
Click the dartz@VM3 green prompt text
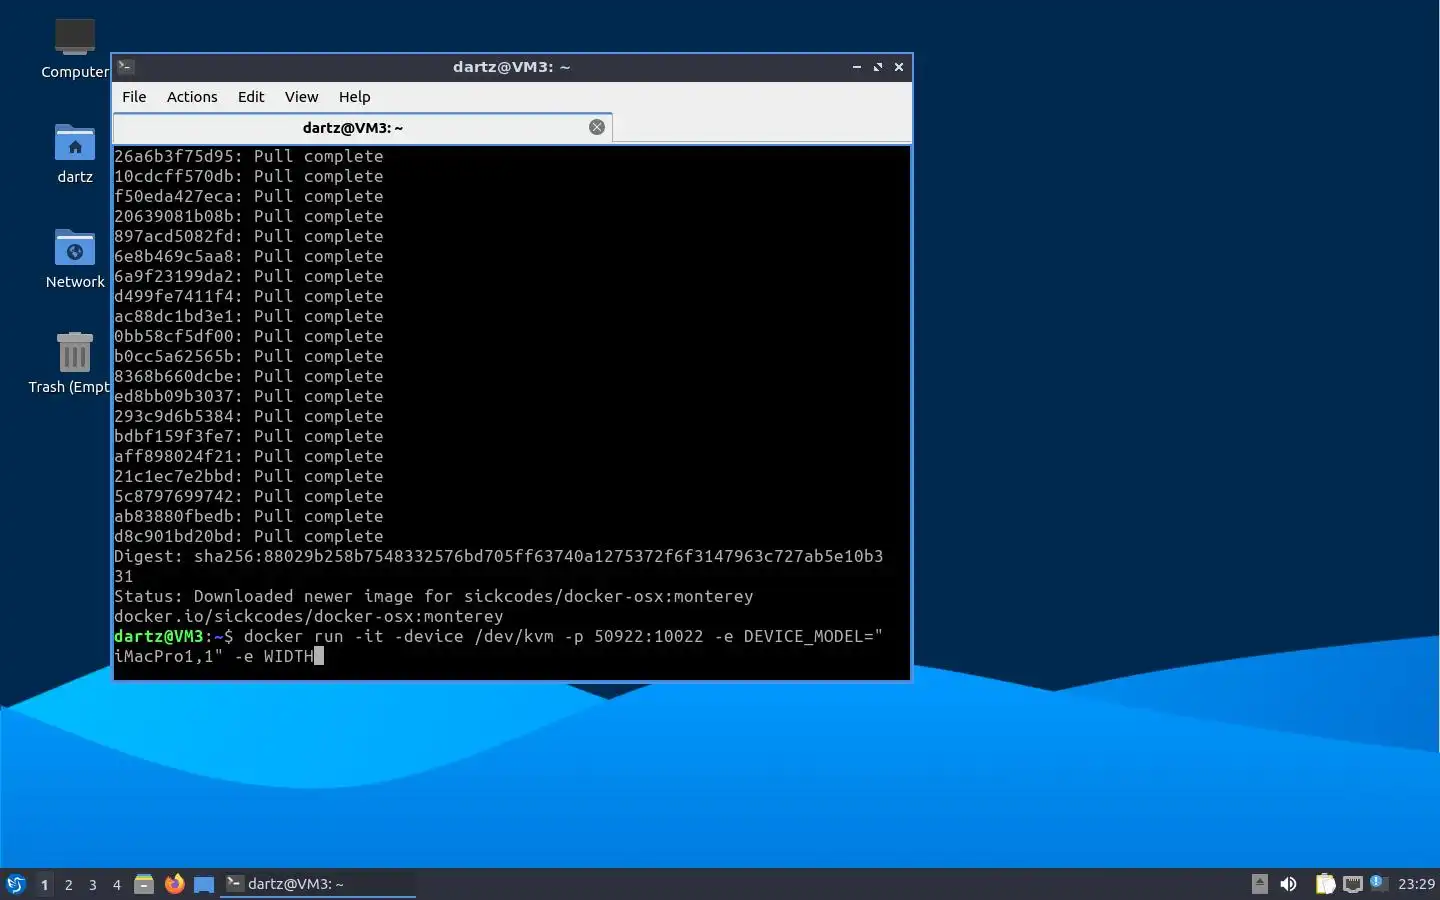pyautogui.click(x=159, y=636)
